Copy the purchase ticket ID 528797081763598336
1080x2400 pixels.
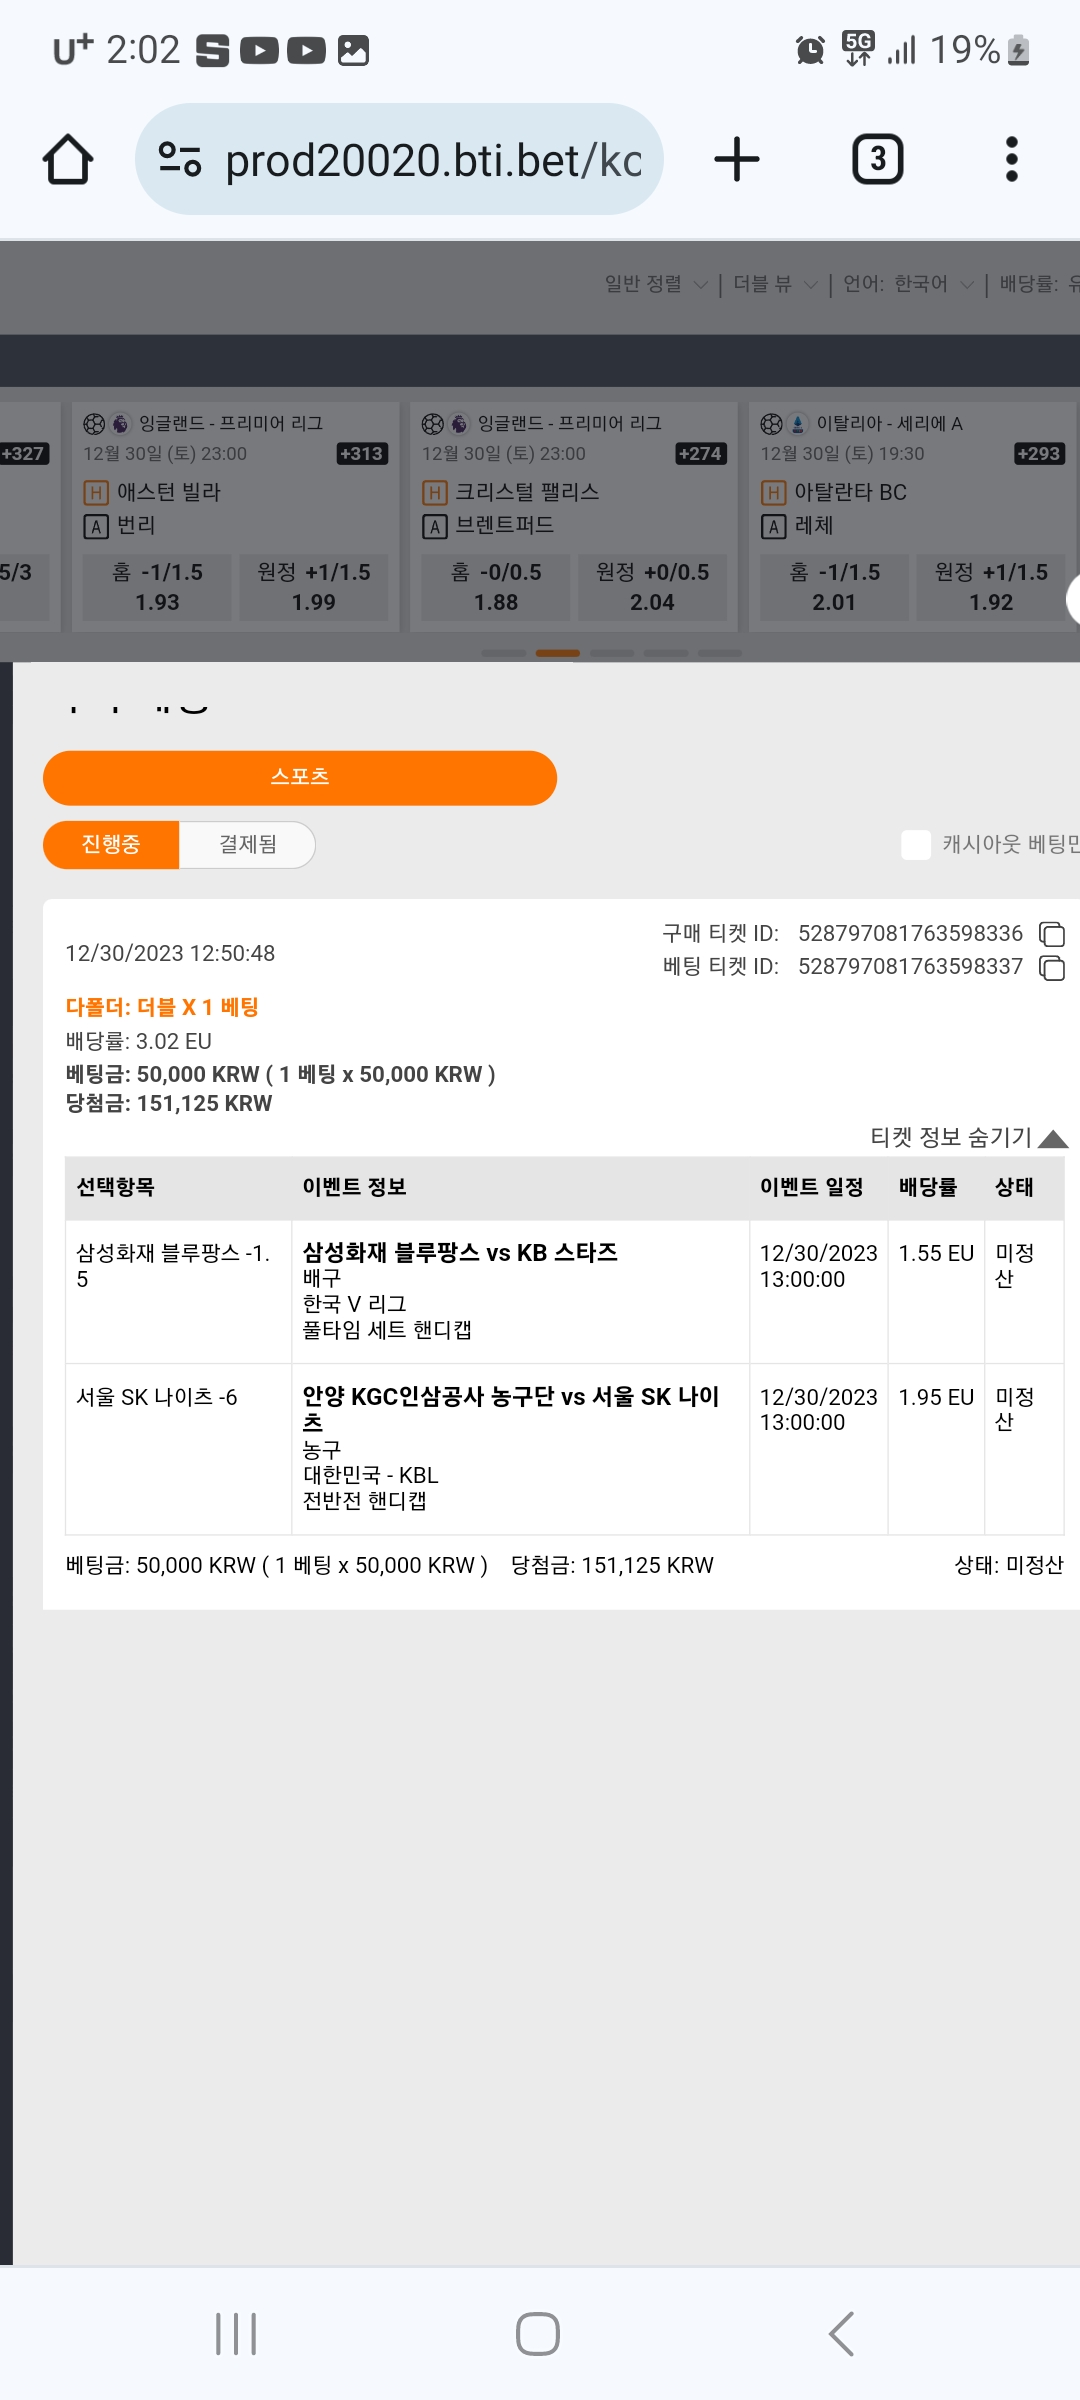pyautogui.click(x=1052, y=934)
